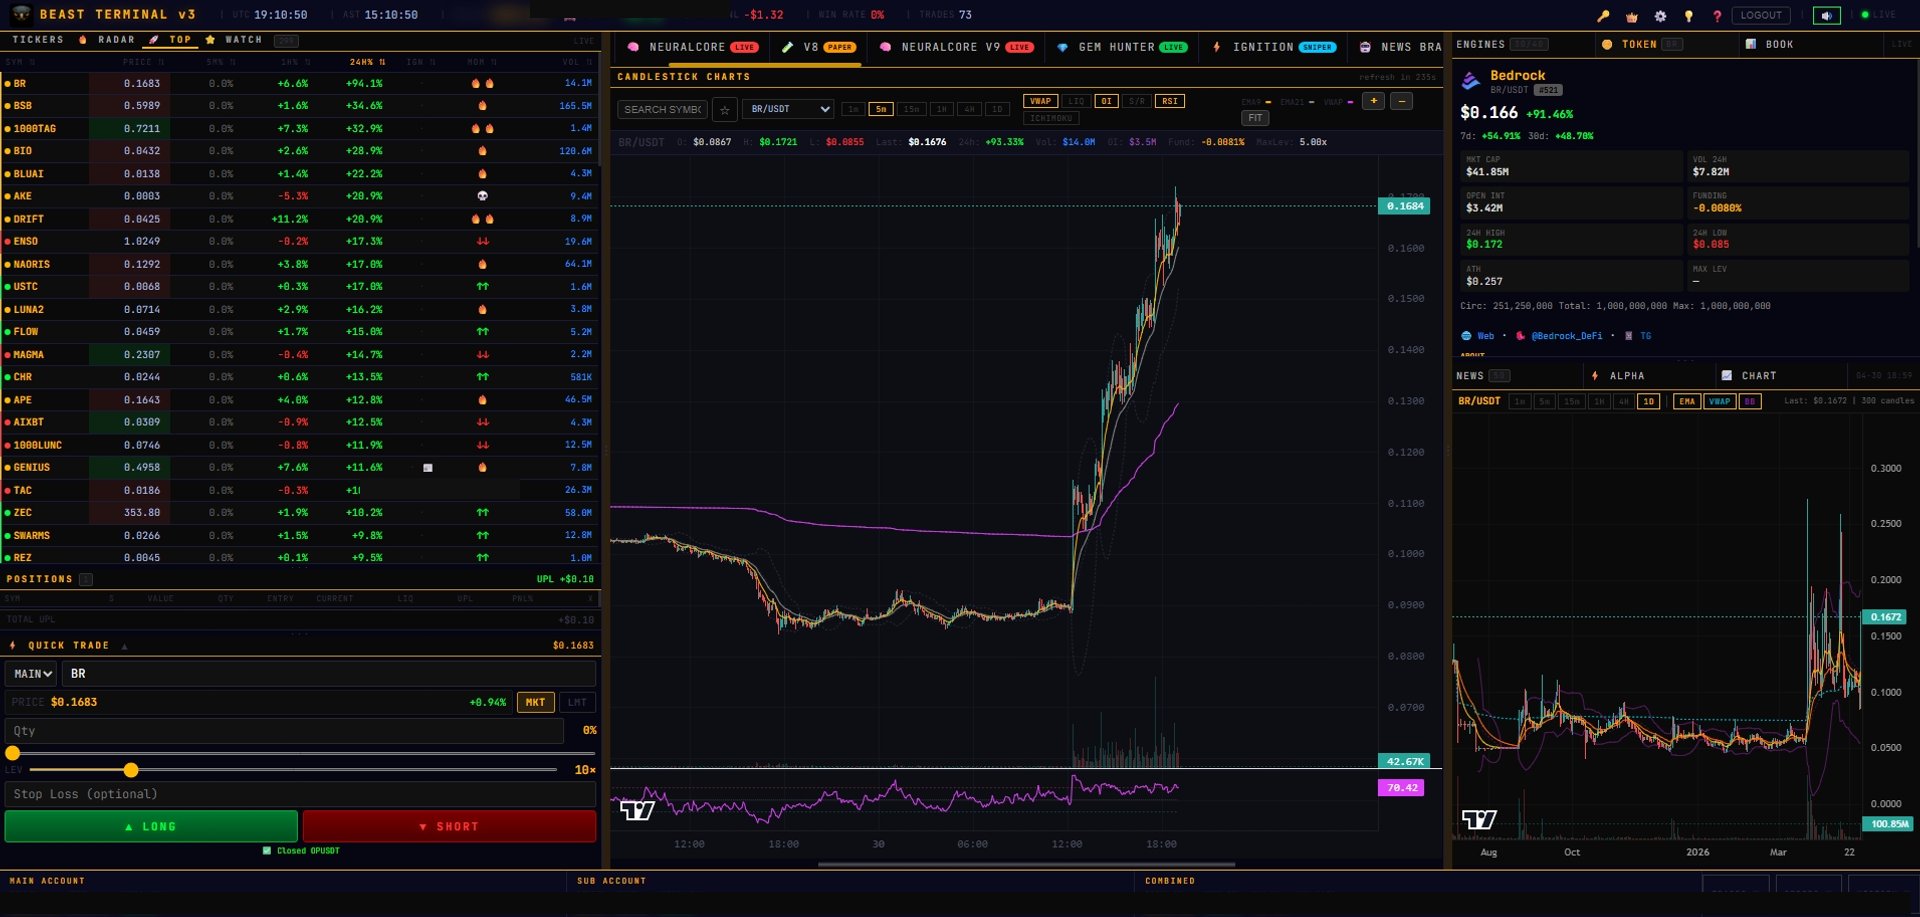Open the settings gear icon in top bar
The width and height of the screenshot is (1920, 917).
pyautogui.click(x=1659, y=14)
